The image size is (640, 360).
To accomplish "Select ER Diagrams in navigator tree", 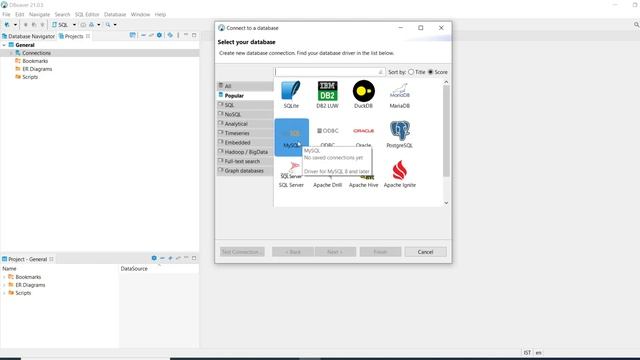I will pos(37,69).
